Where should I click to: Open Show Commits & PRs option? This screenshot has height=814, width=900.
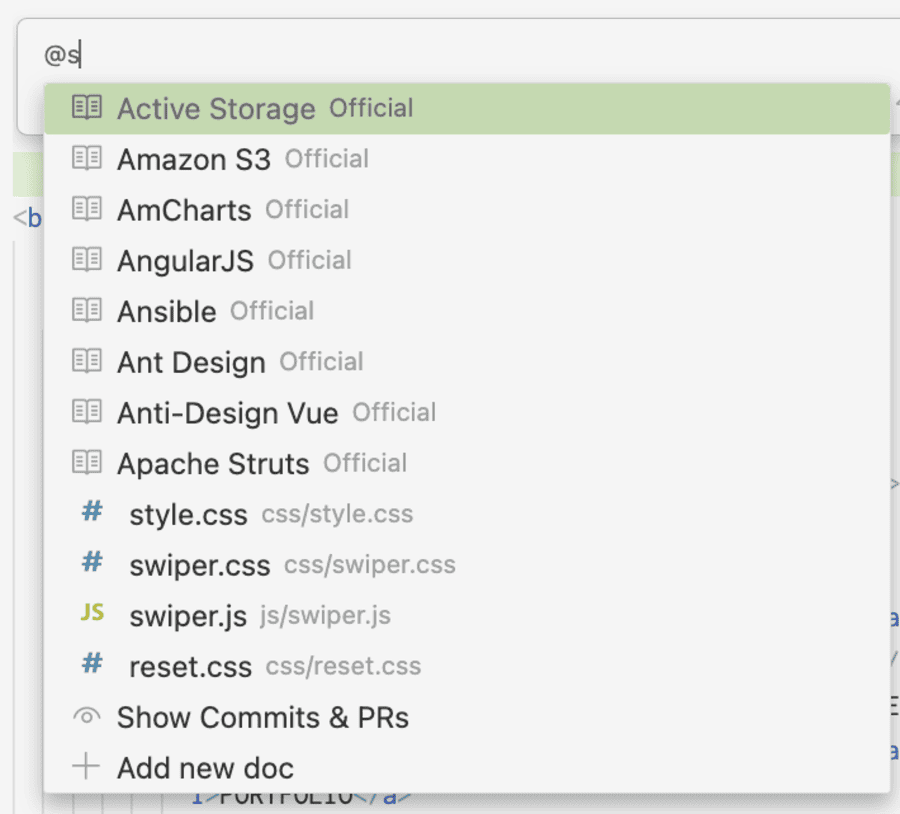467,717
